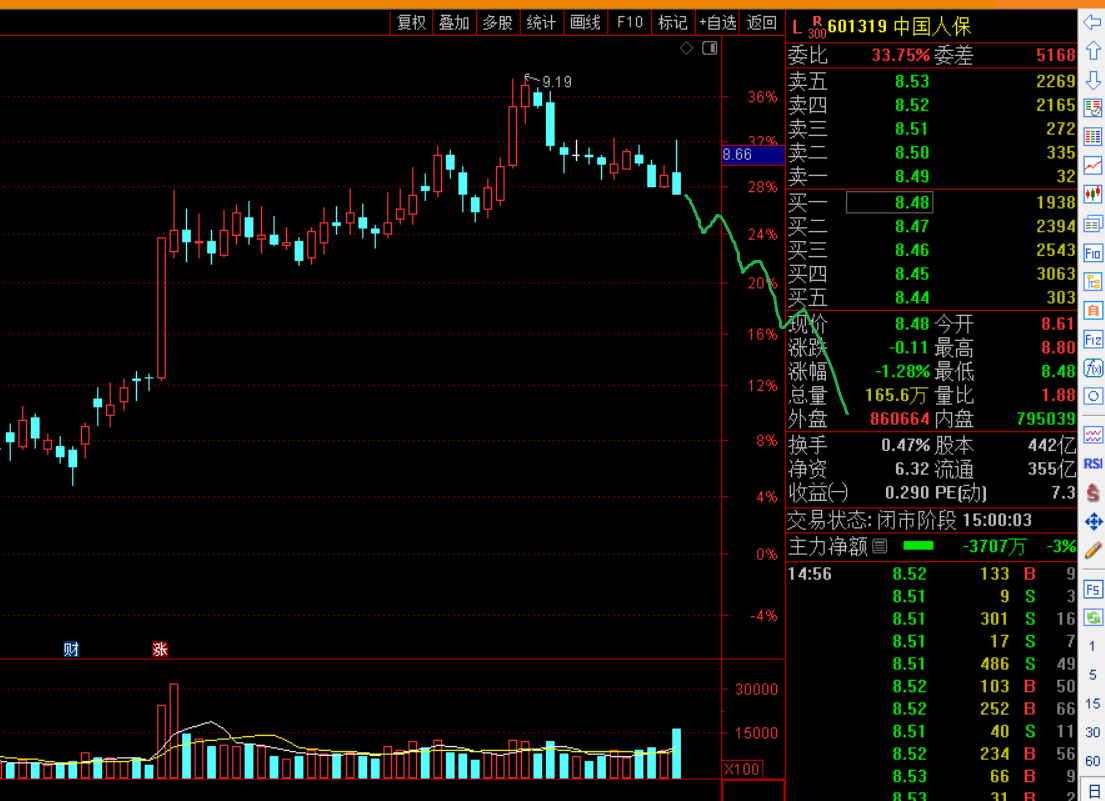The image size is (1105, 801).
Task: Switch to 5-minute period
Action: point(1093,675)
